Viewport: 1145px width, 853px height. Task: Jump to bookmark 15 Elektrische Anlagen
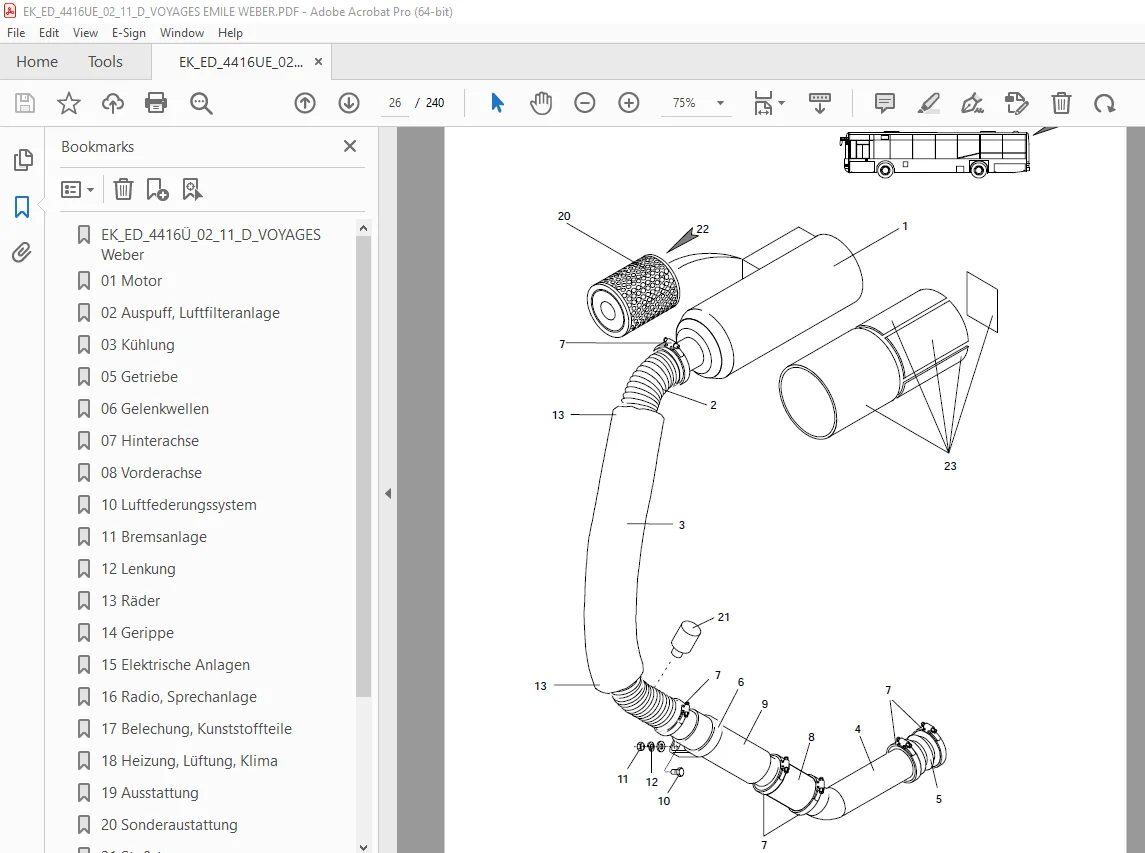(175, 665)
